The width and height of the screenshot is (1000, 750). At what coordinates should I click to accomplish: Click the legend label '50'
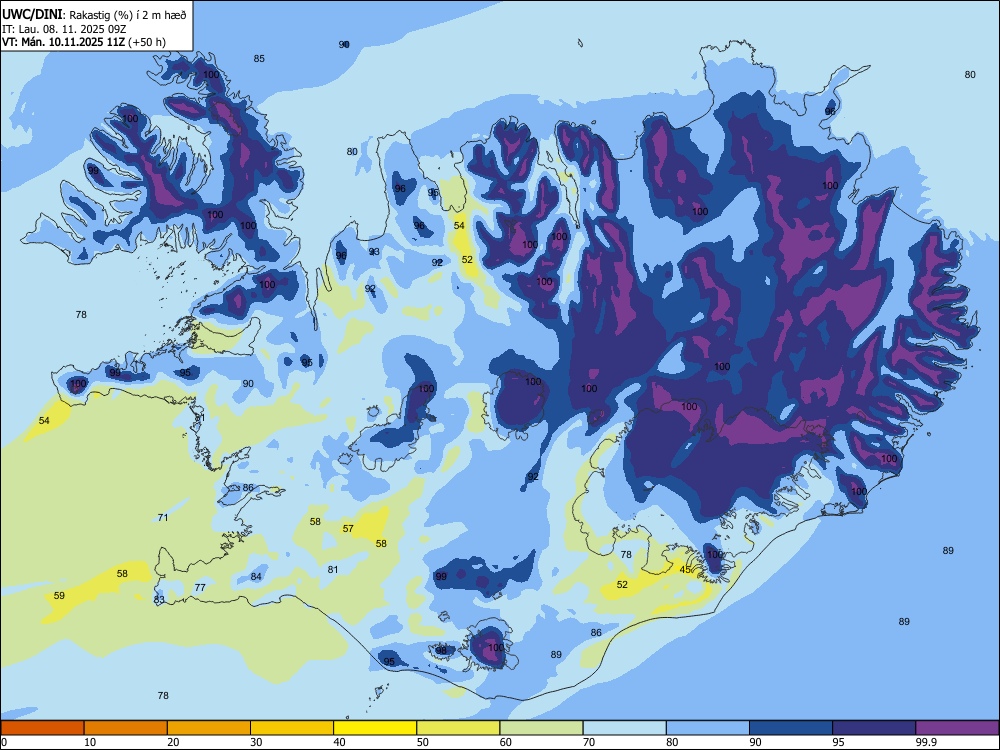point(423,742)
